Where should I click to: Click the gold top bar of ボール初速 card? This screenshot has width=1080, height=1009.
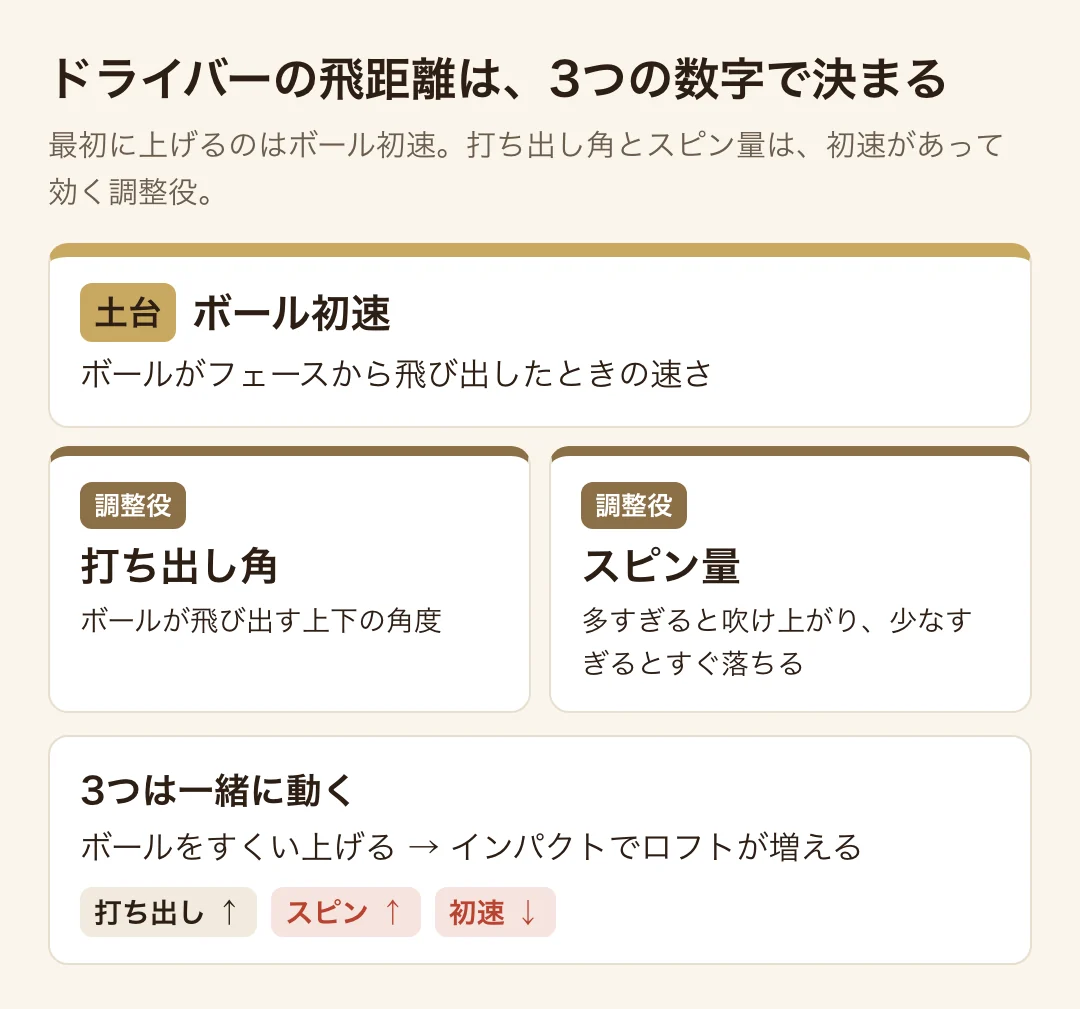540,251
